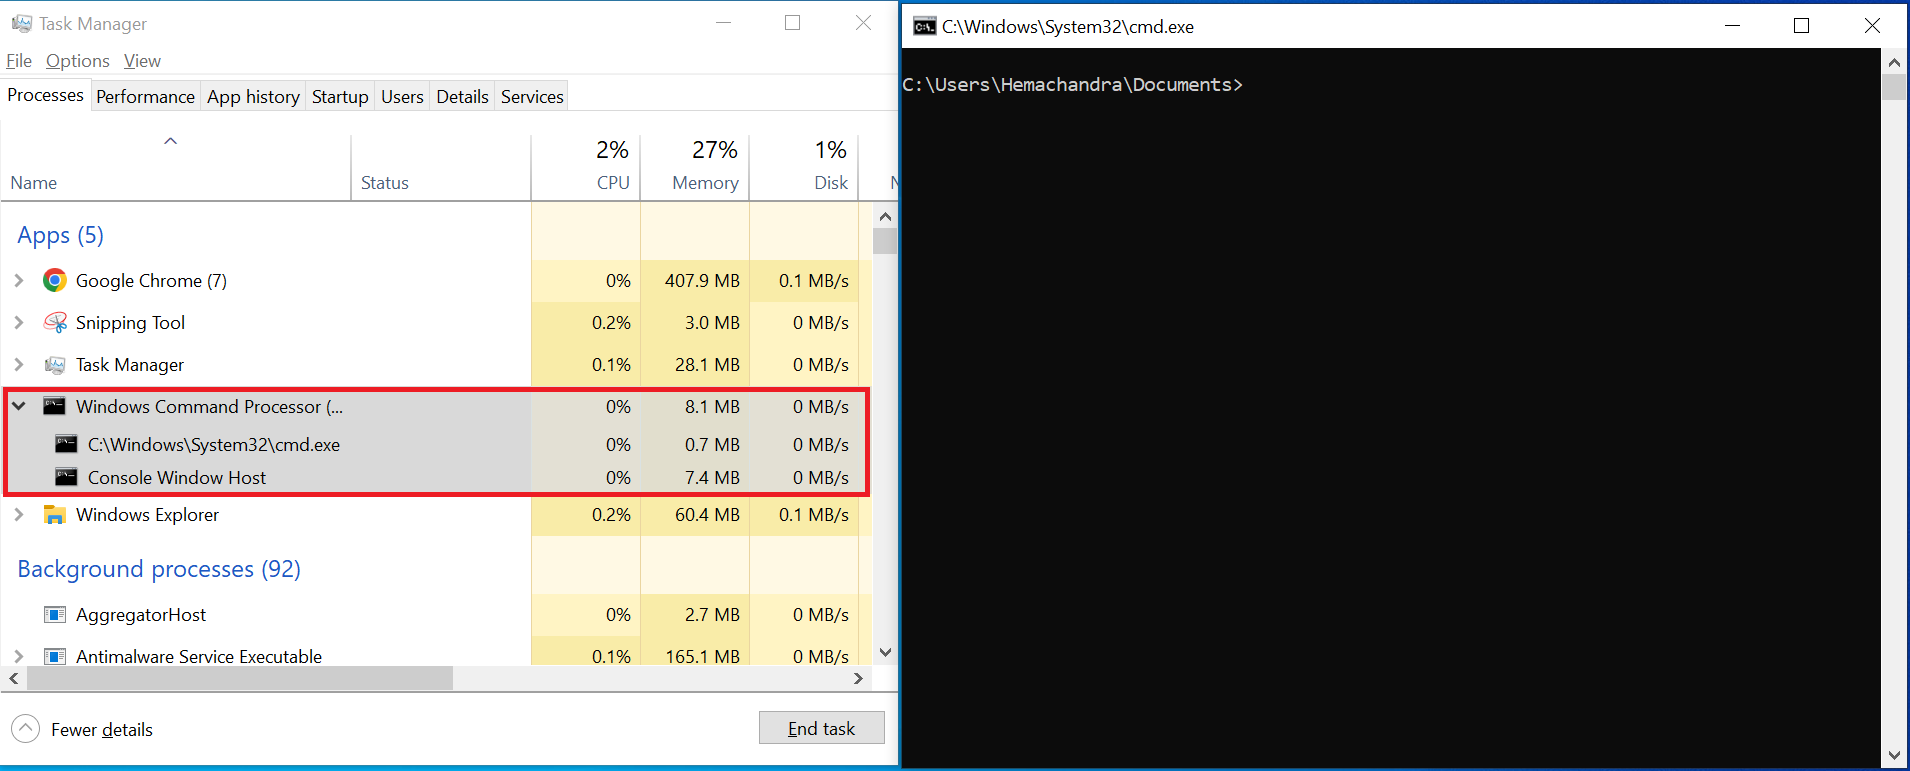Click the Fewer details arrow circle
Screen dimensions: 1910x771
(x=26, y=729)
